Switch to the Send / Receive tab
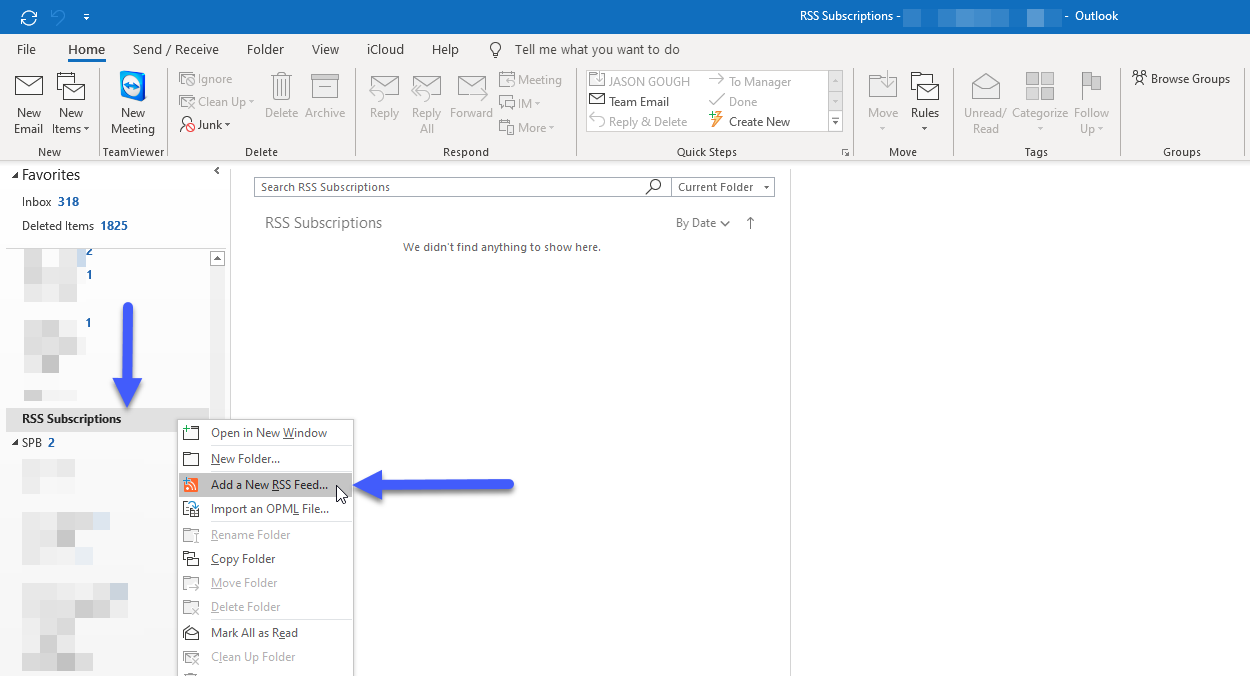The image size is (1250, 676). click(176, 49)
